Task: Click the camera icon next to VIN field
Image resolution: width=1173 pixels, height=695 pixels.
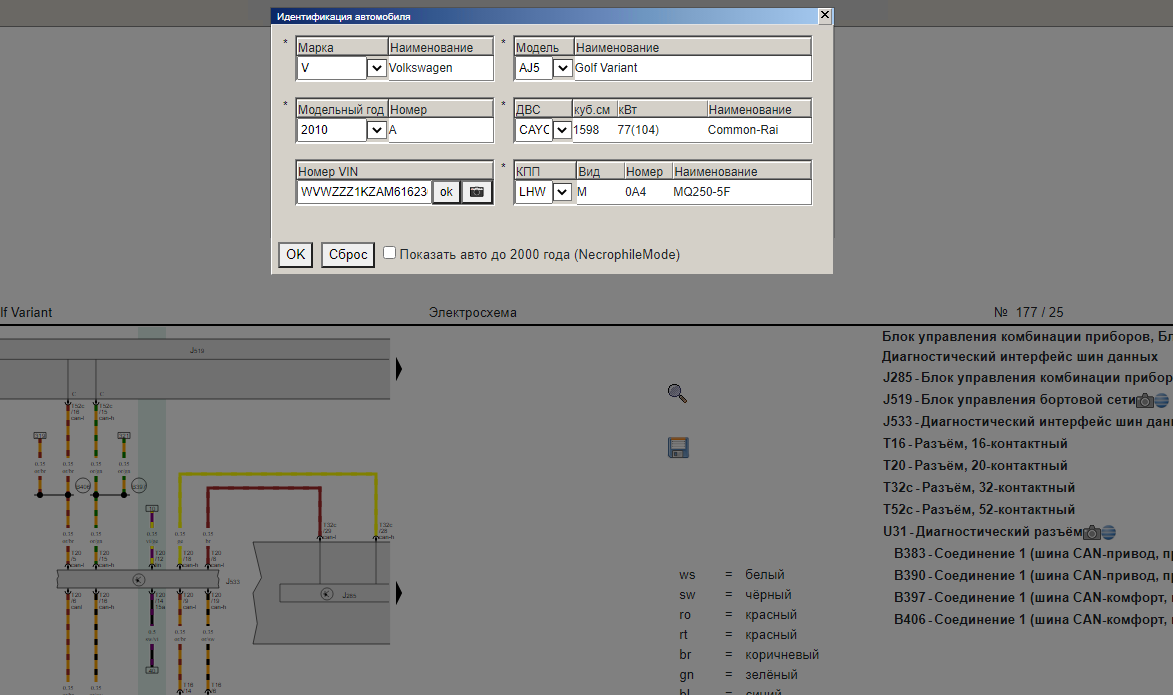Action: [x=477, y=192]
